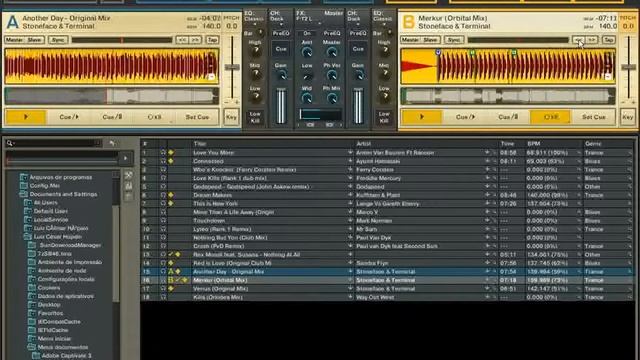The width and height of the screenshot is (640, 360).
Task: Preview track 5 Godspeed headphone icon
Action: (163, 187)
